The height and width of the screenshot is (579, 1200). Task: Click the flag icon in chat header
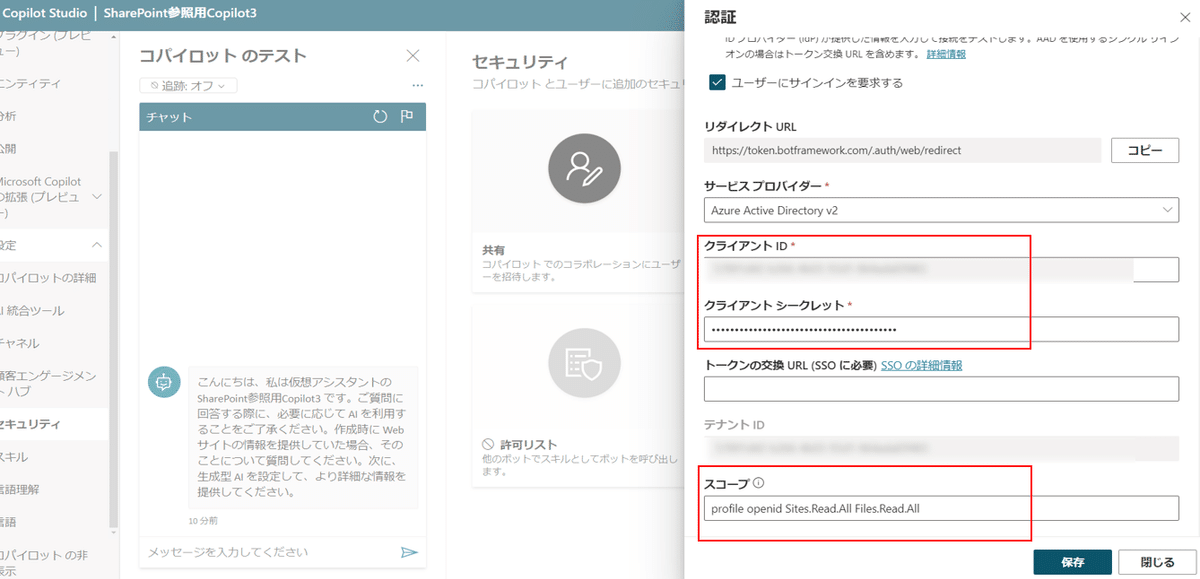407,117
